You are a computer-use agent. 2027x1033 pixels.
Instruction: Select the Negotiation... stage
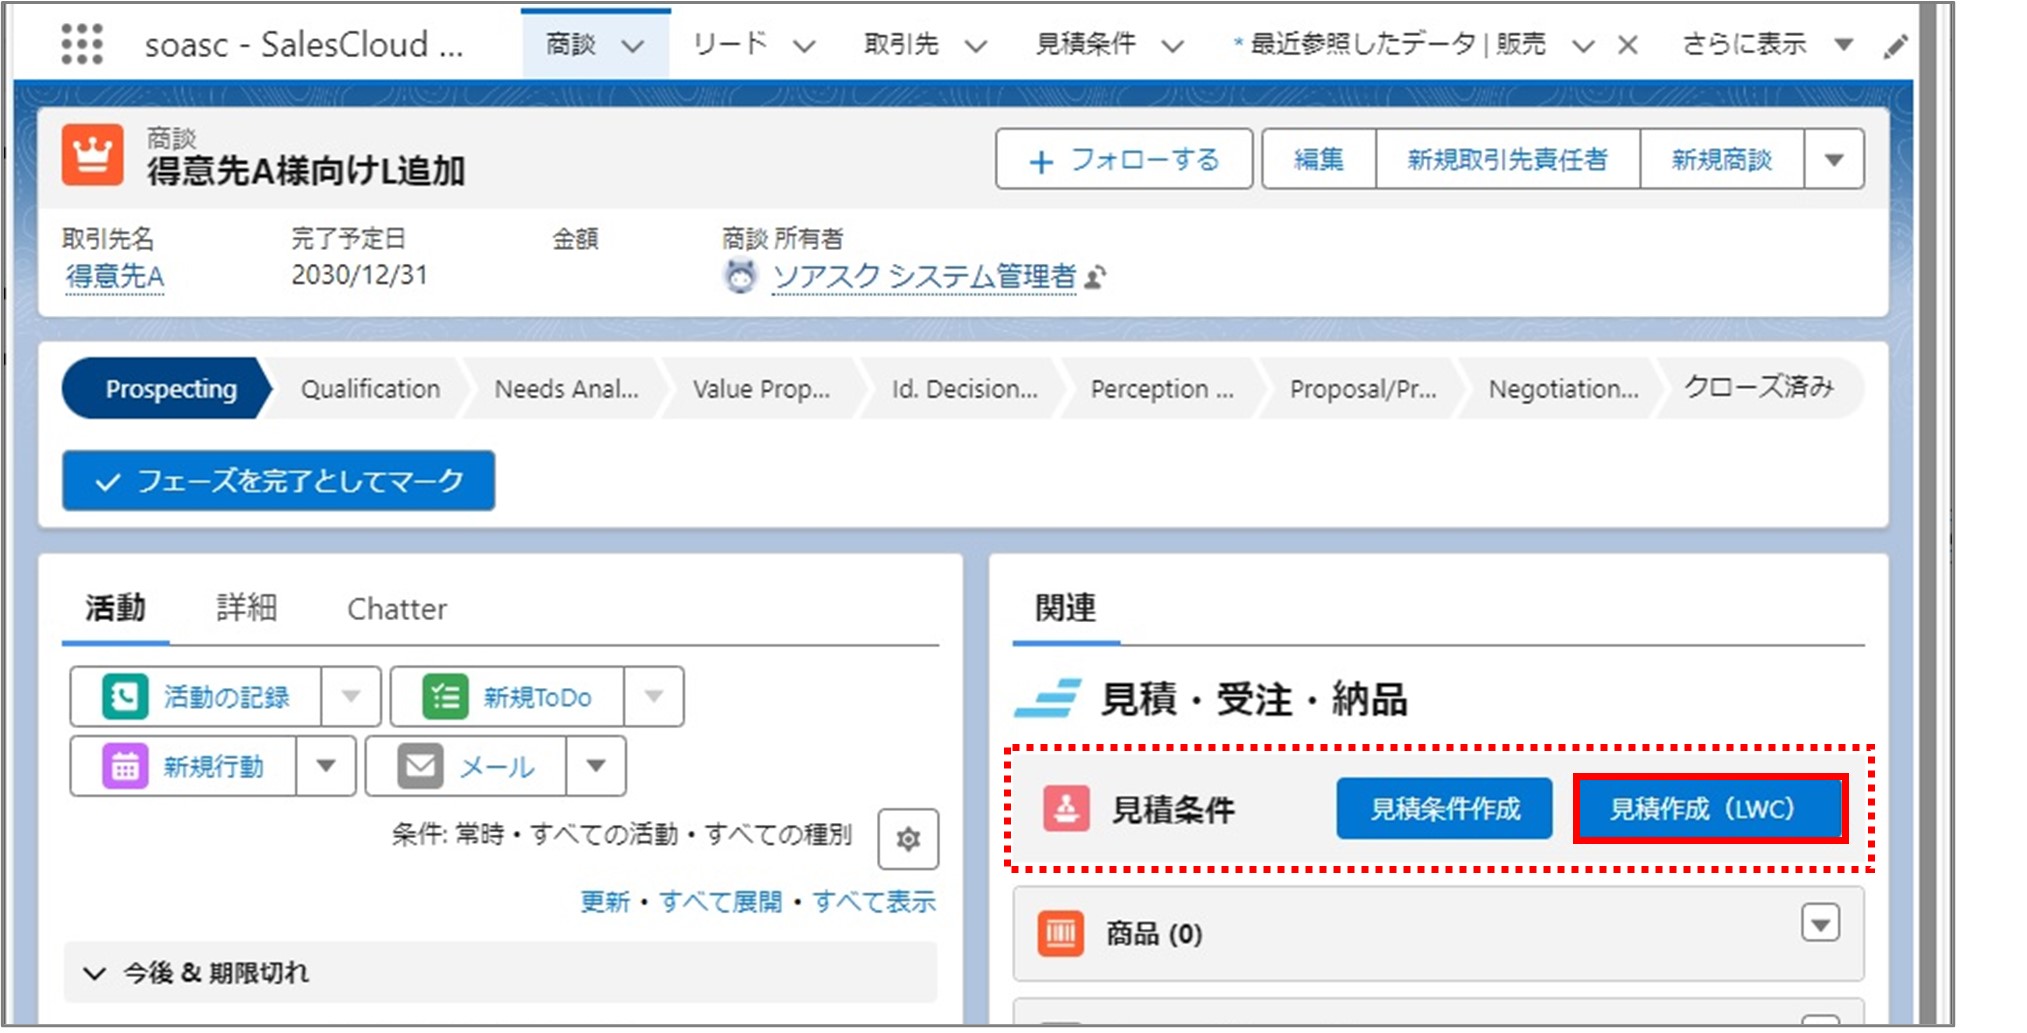click(x=1563, y=389)
